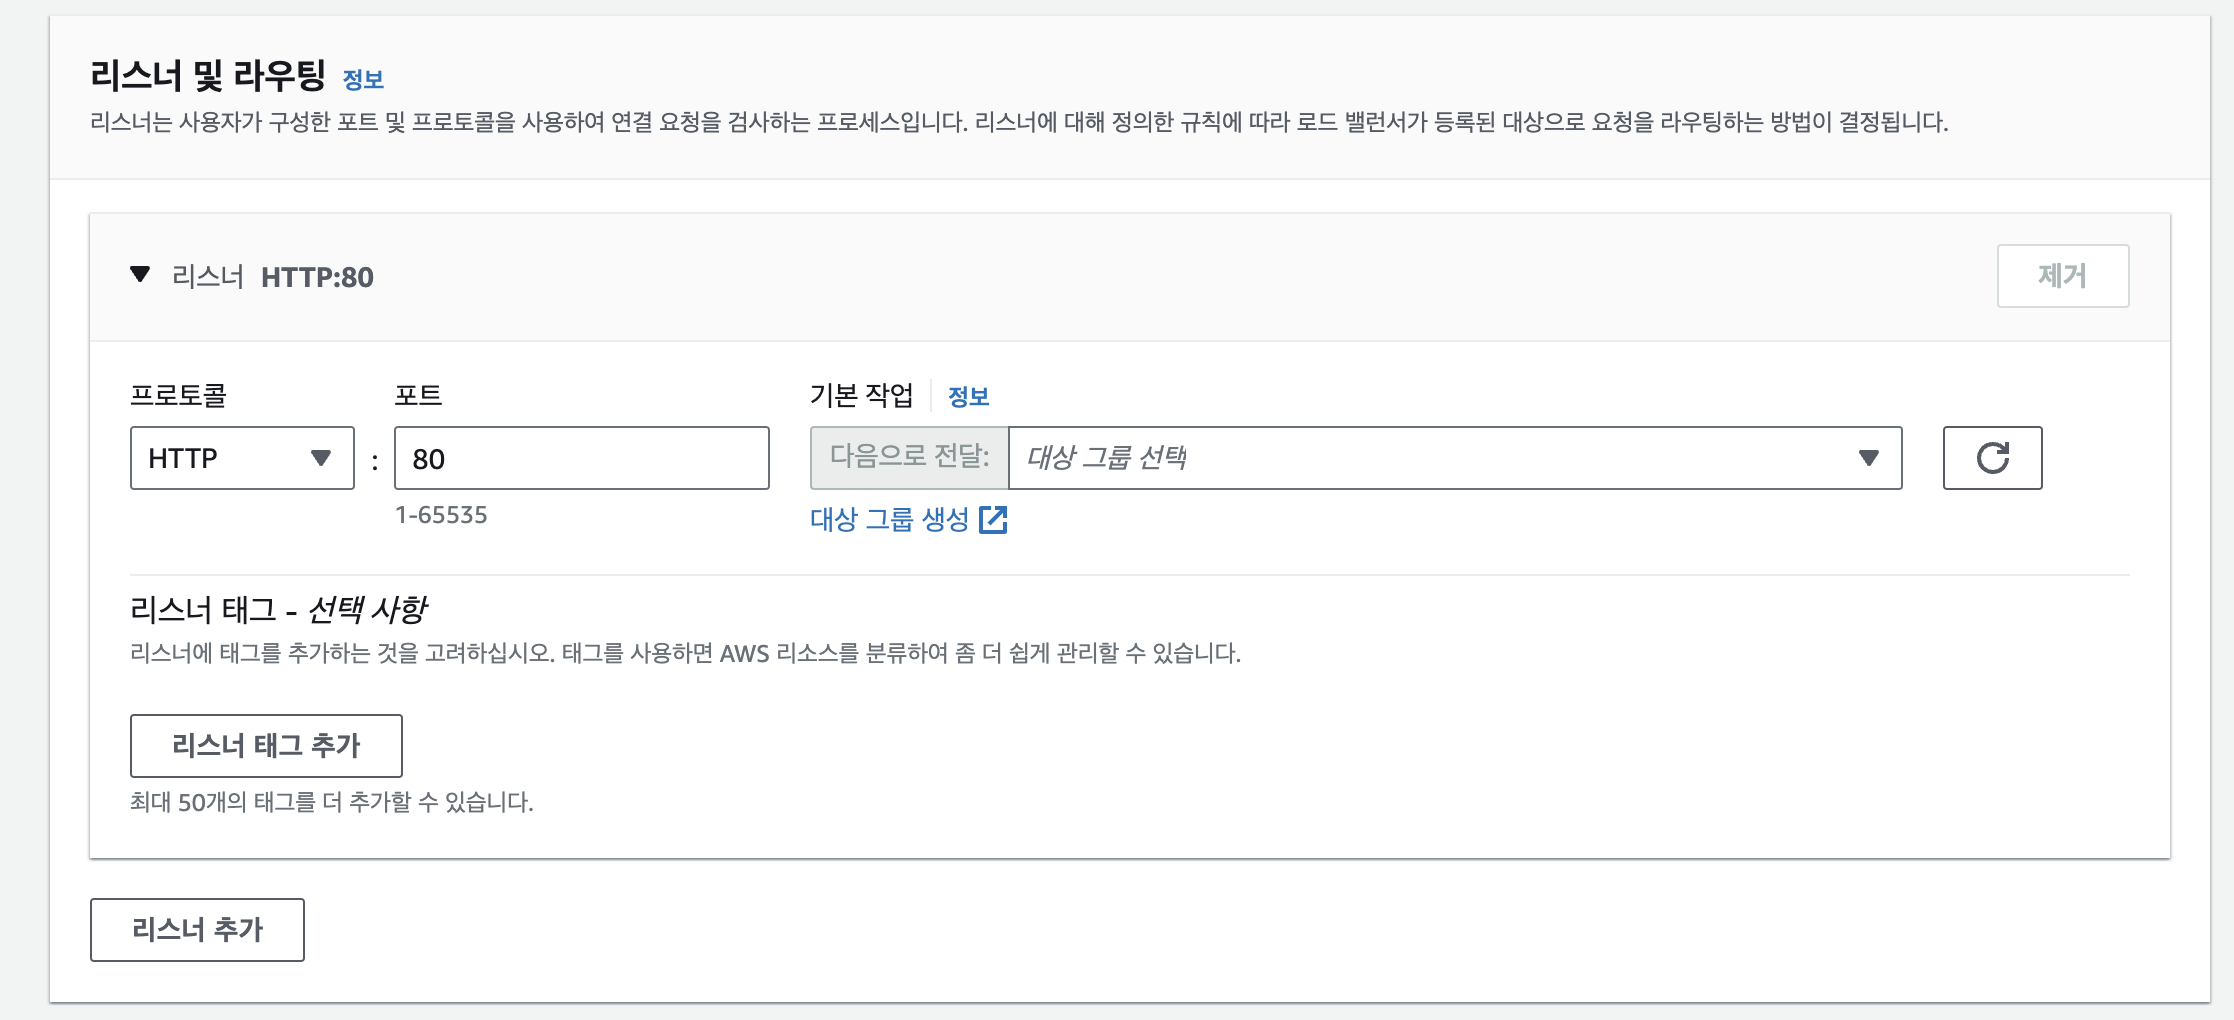Click the arrow inside 대상 그룹 선택 field

1868,458
